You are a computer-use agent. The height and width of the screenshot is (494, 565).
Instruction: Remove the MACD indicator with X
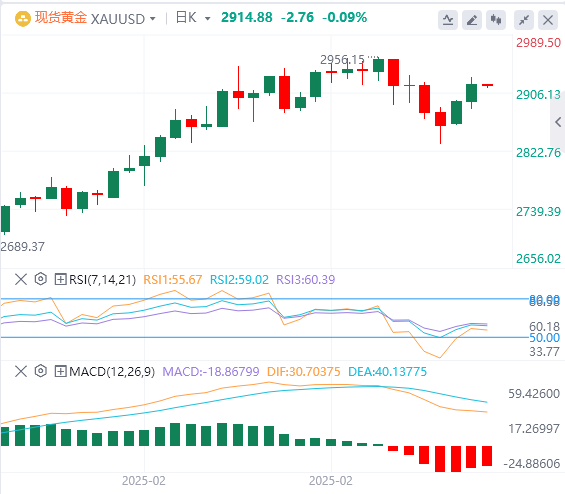coord(21,371)
